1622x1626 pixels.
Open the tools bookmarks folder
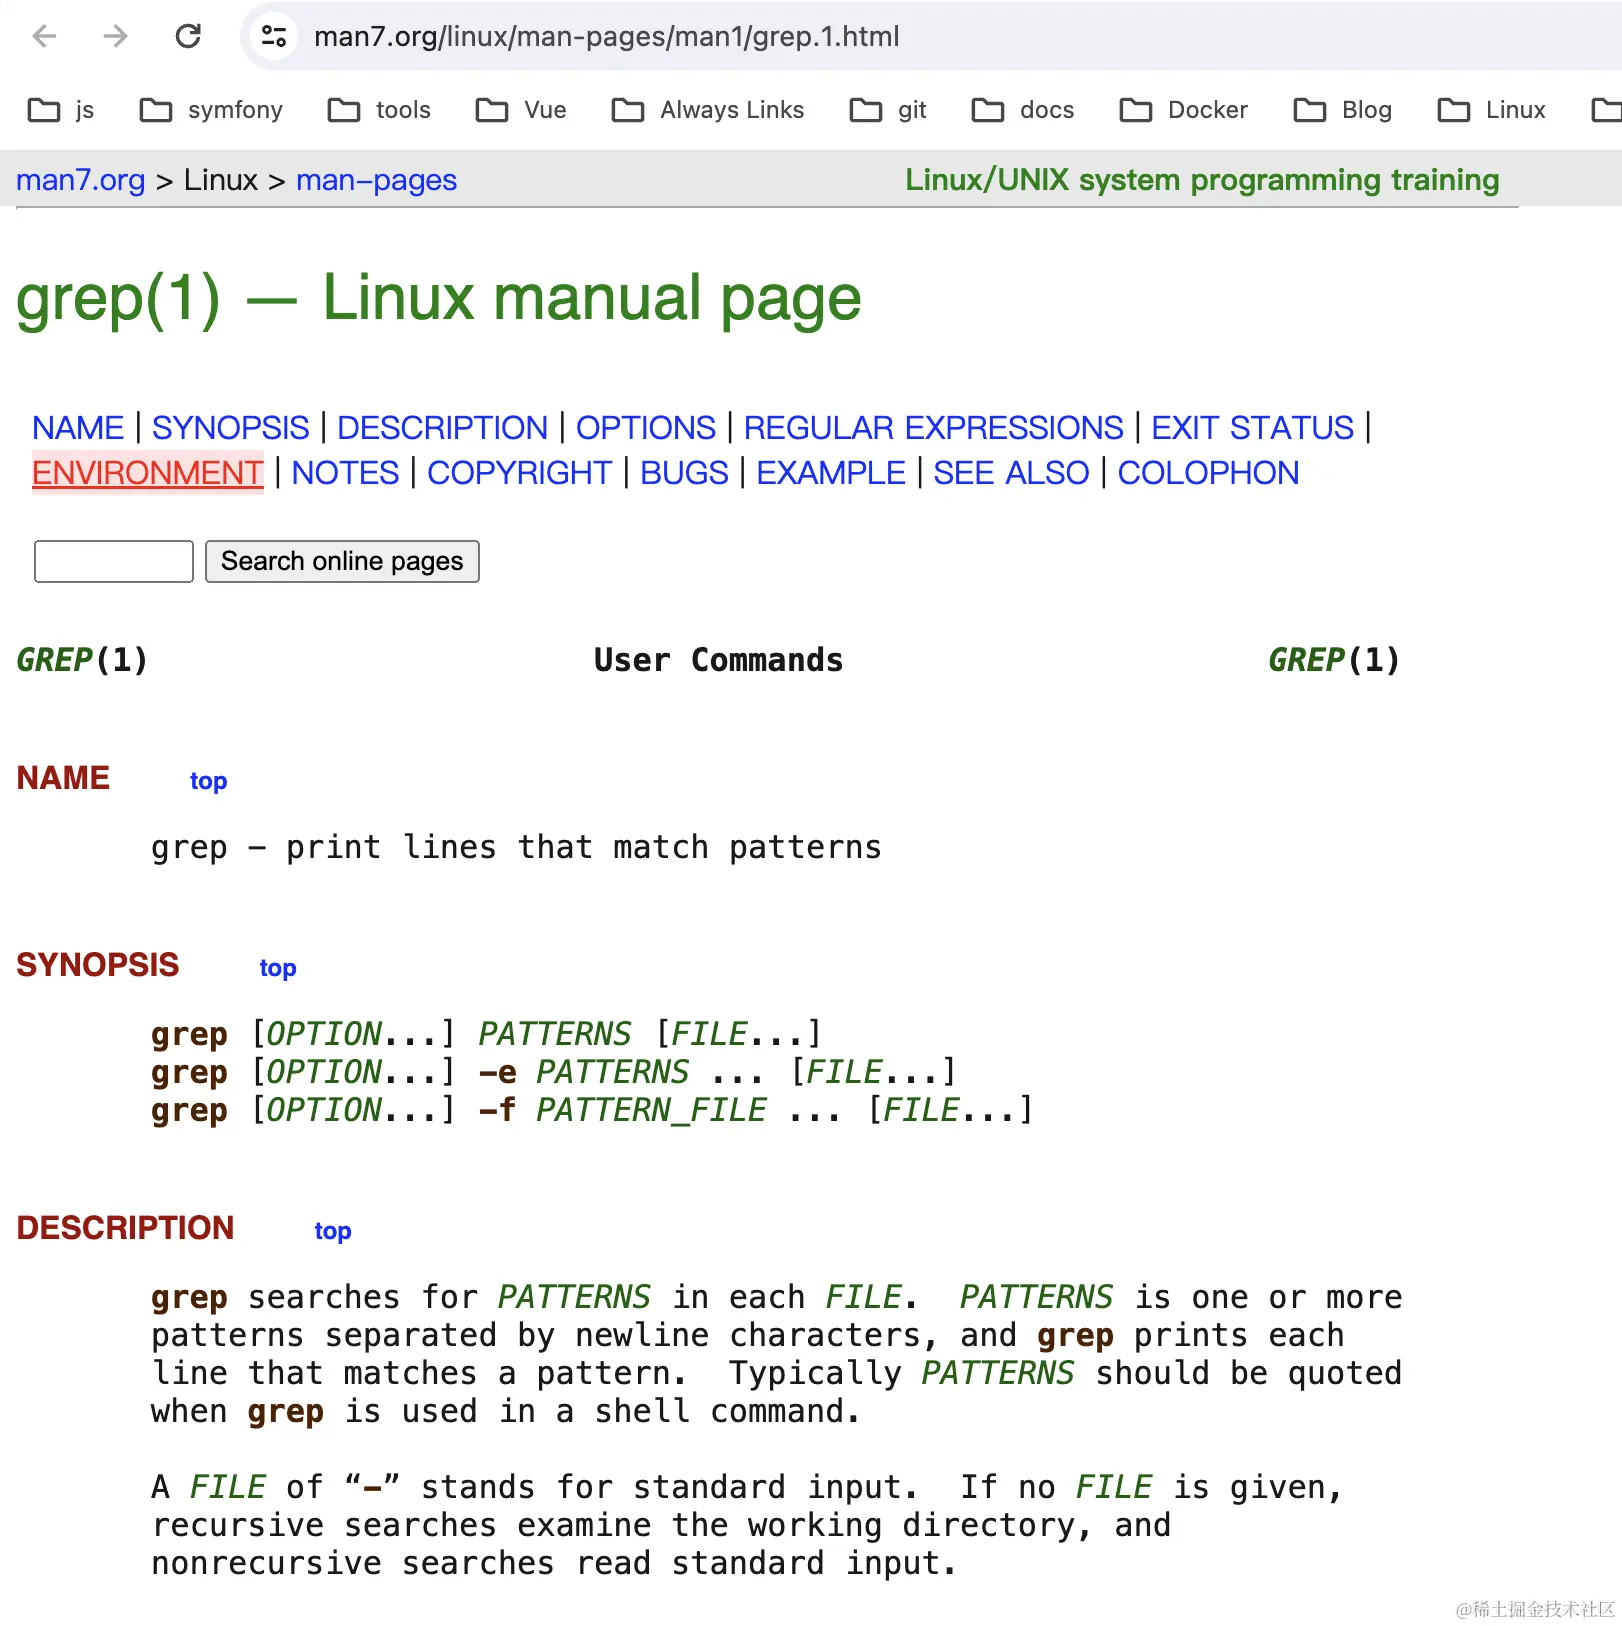click(x=379, y=110)
